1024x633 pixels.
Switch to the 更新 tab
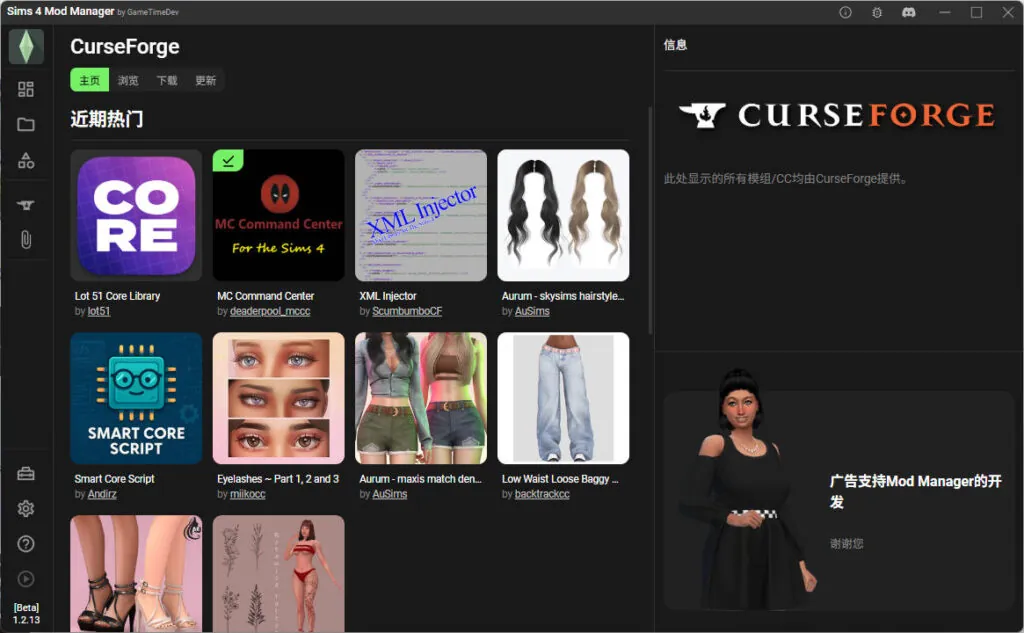coord(205,80)
